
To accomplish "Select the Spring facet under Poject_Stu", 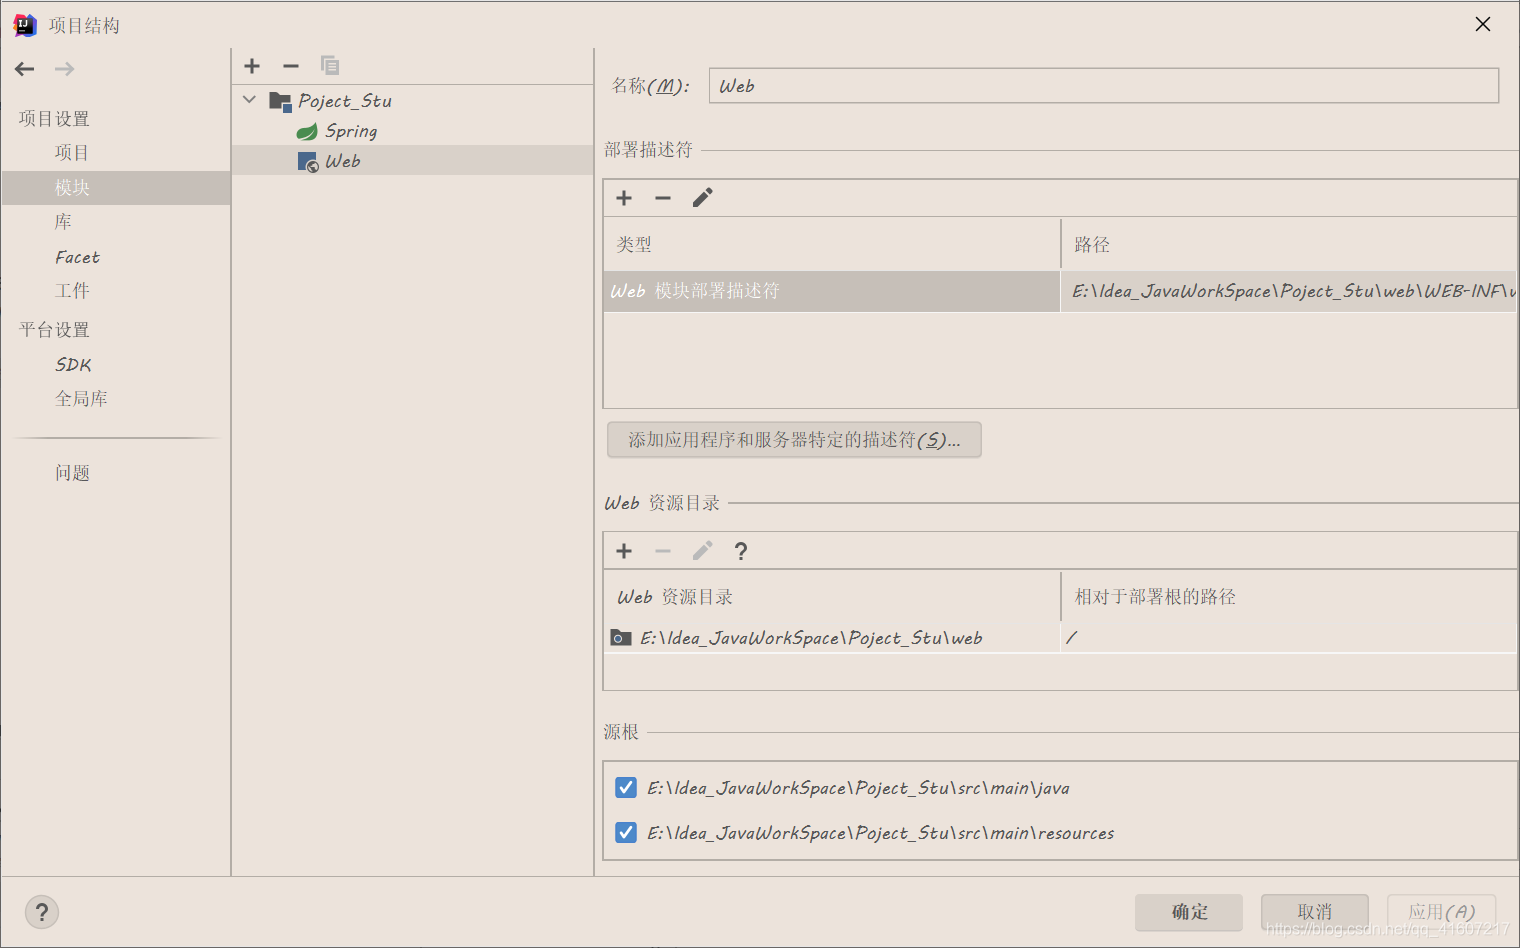I will pos(350,130).
